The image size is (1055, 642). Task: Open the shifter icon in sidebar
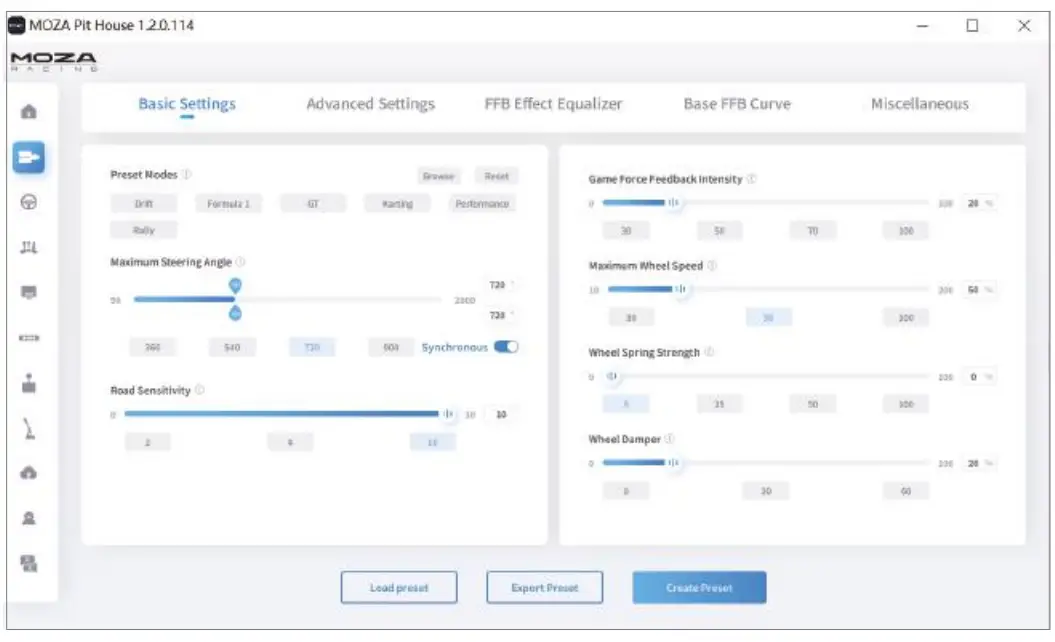click(28, 383)
